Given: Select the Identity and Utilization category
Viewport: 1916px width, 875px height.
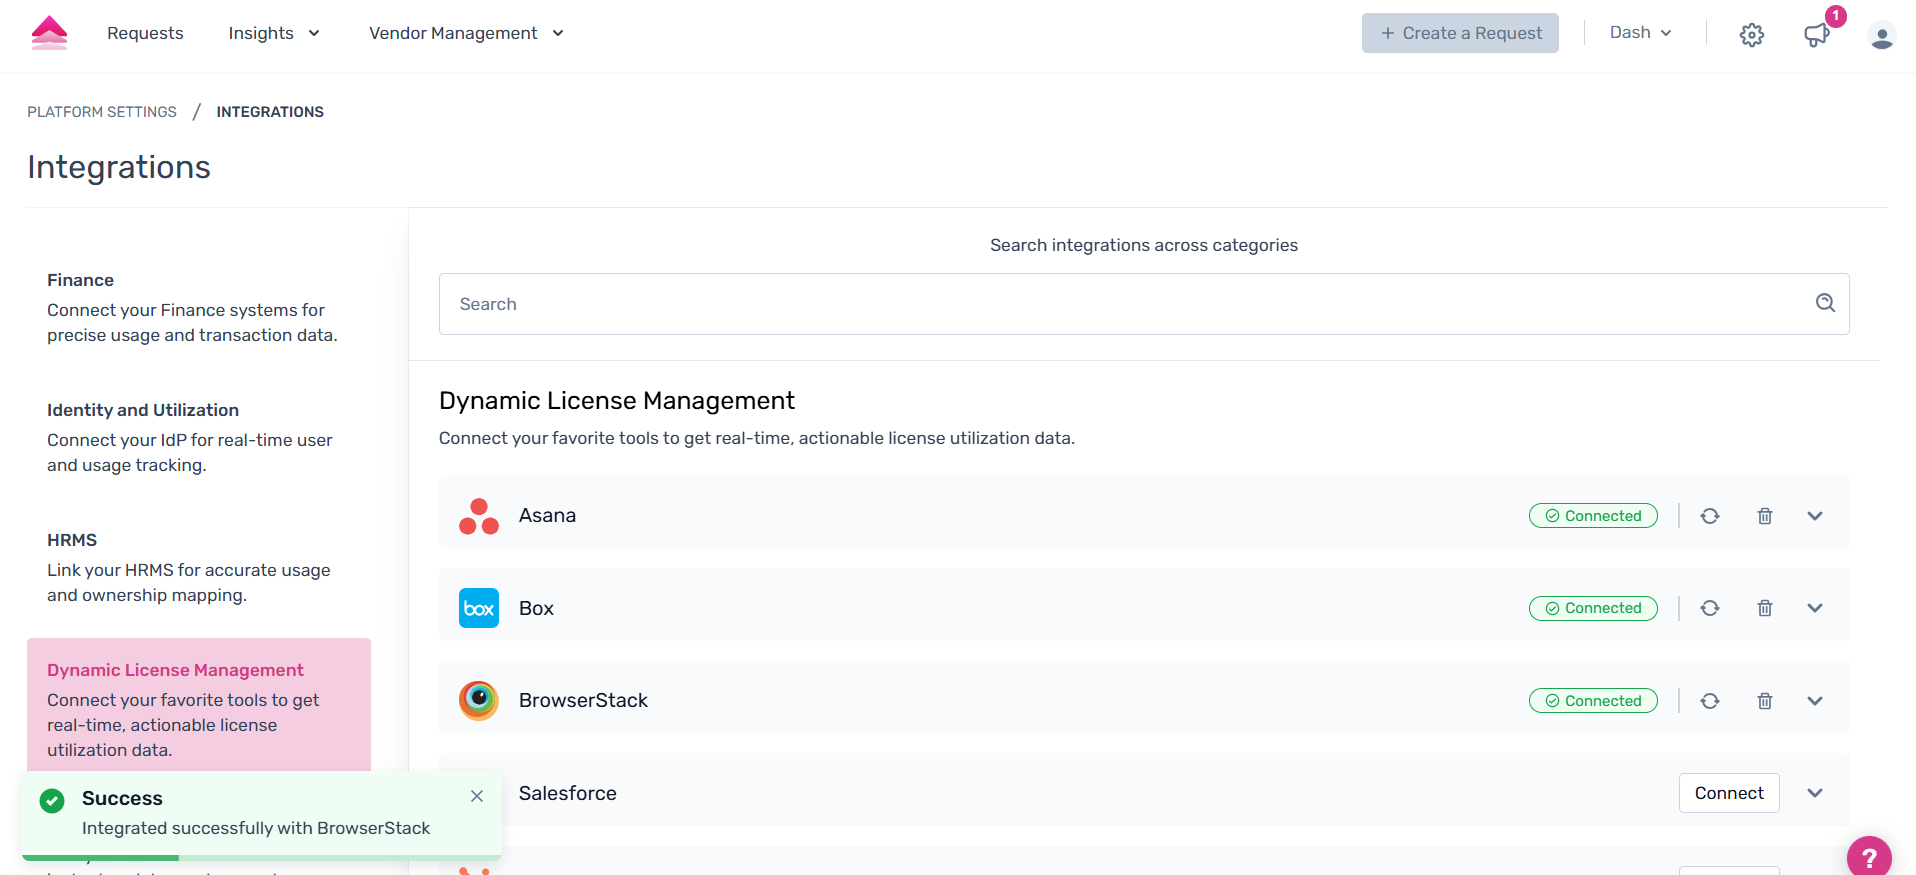Looking at the screenshot, I should tap(198, 438).
